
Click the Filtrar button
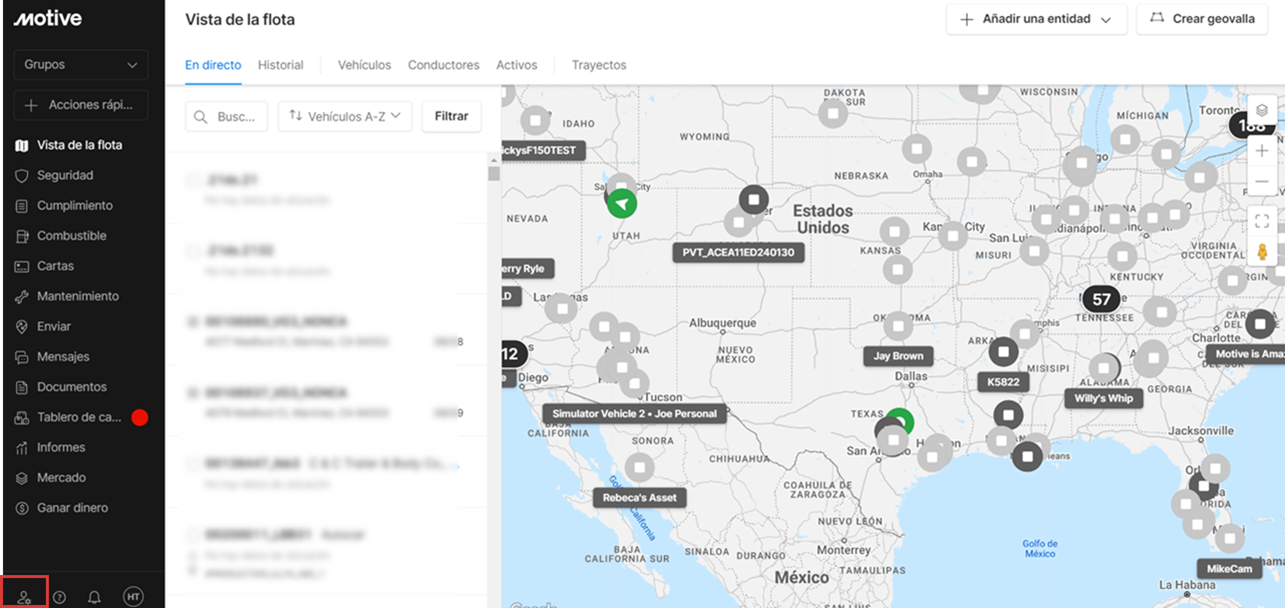point(451,116)
